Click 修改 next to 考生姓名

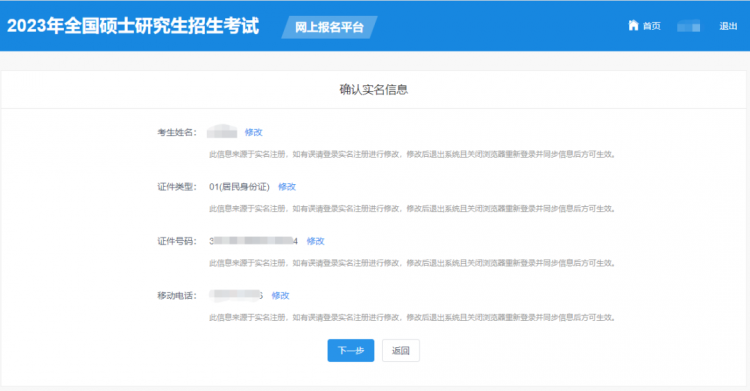coord(254,132)
